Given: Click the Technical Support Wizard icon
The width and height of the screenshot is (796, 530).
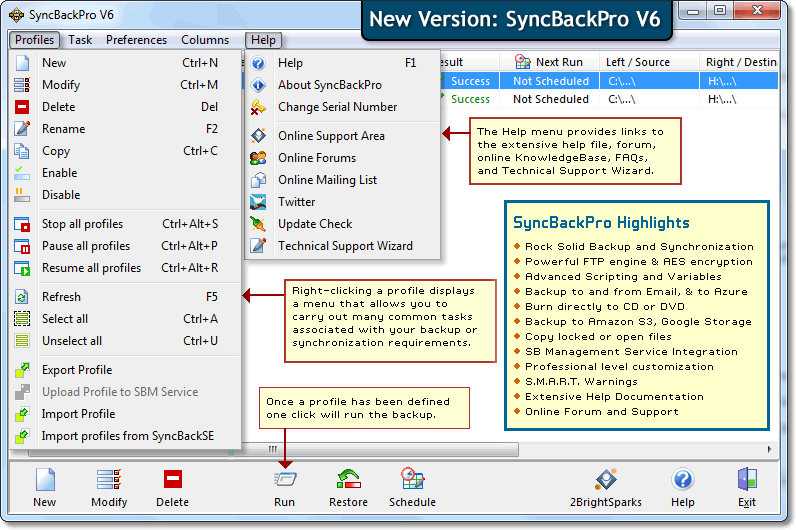Looking at the screenshot, I should [258, 246].
